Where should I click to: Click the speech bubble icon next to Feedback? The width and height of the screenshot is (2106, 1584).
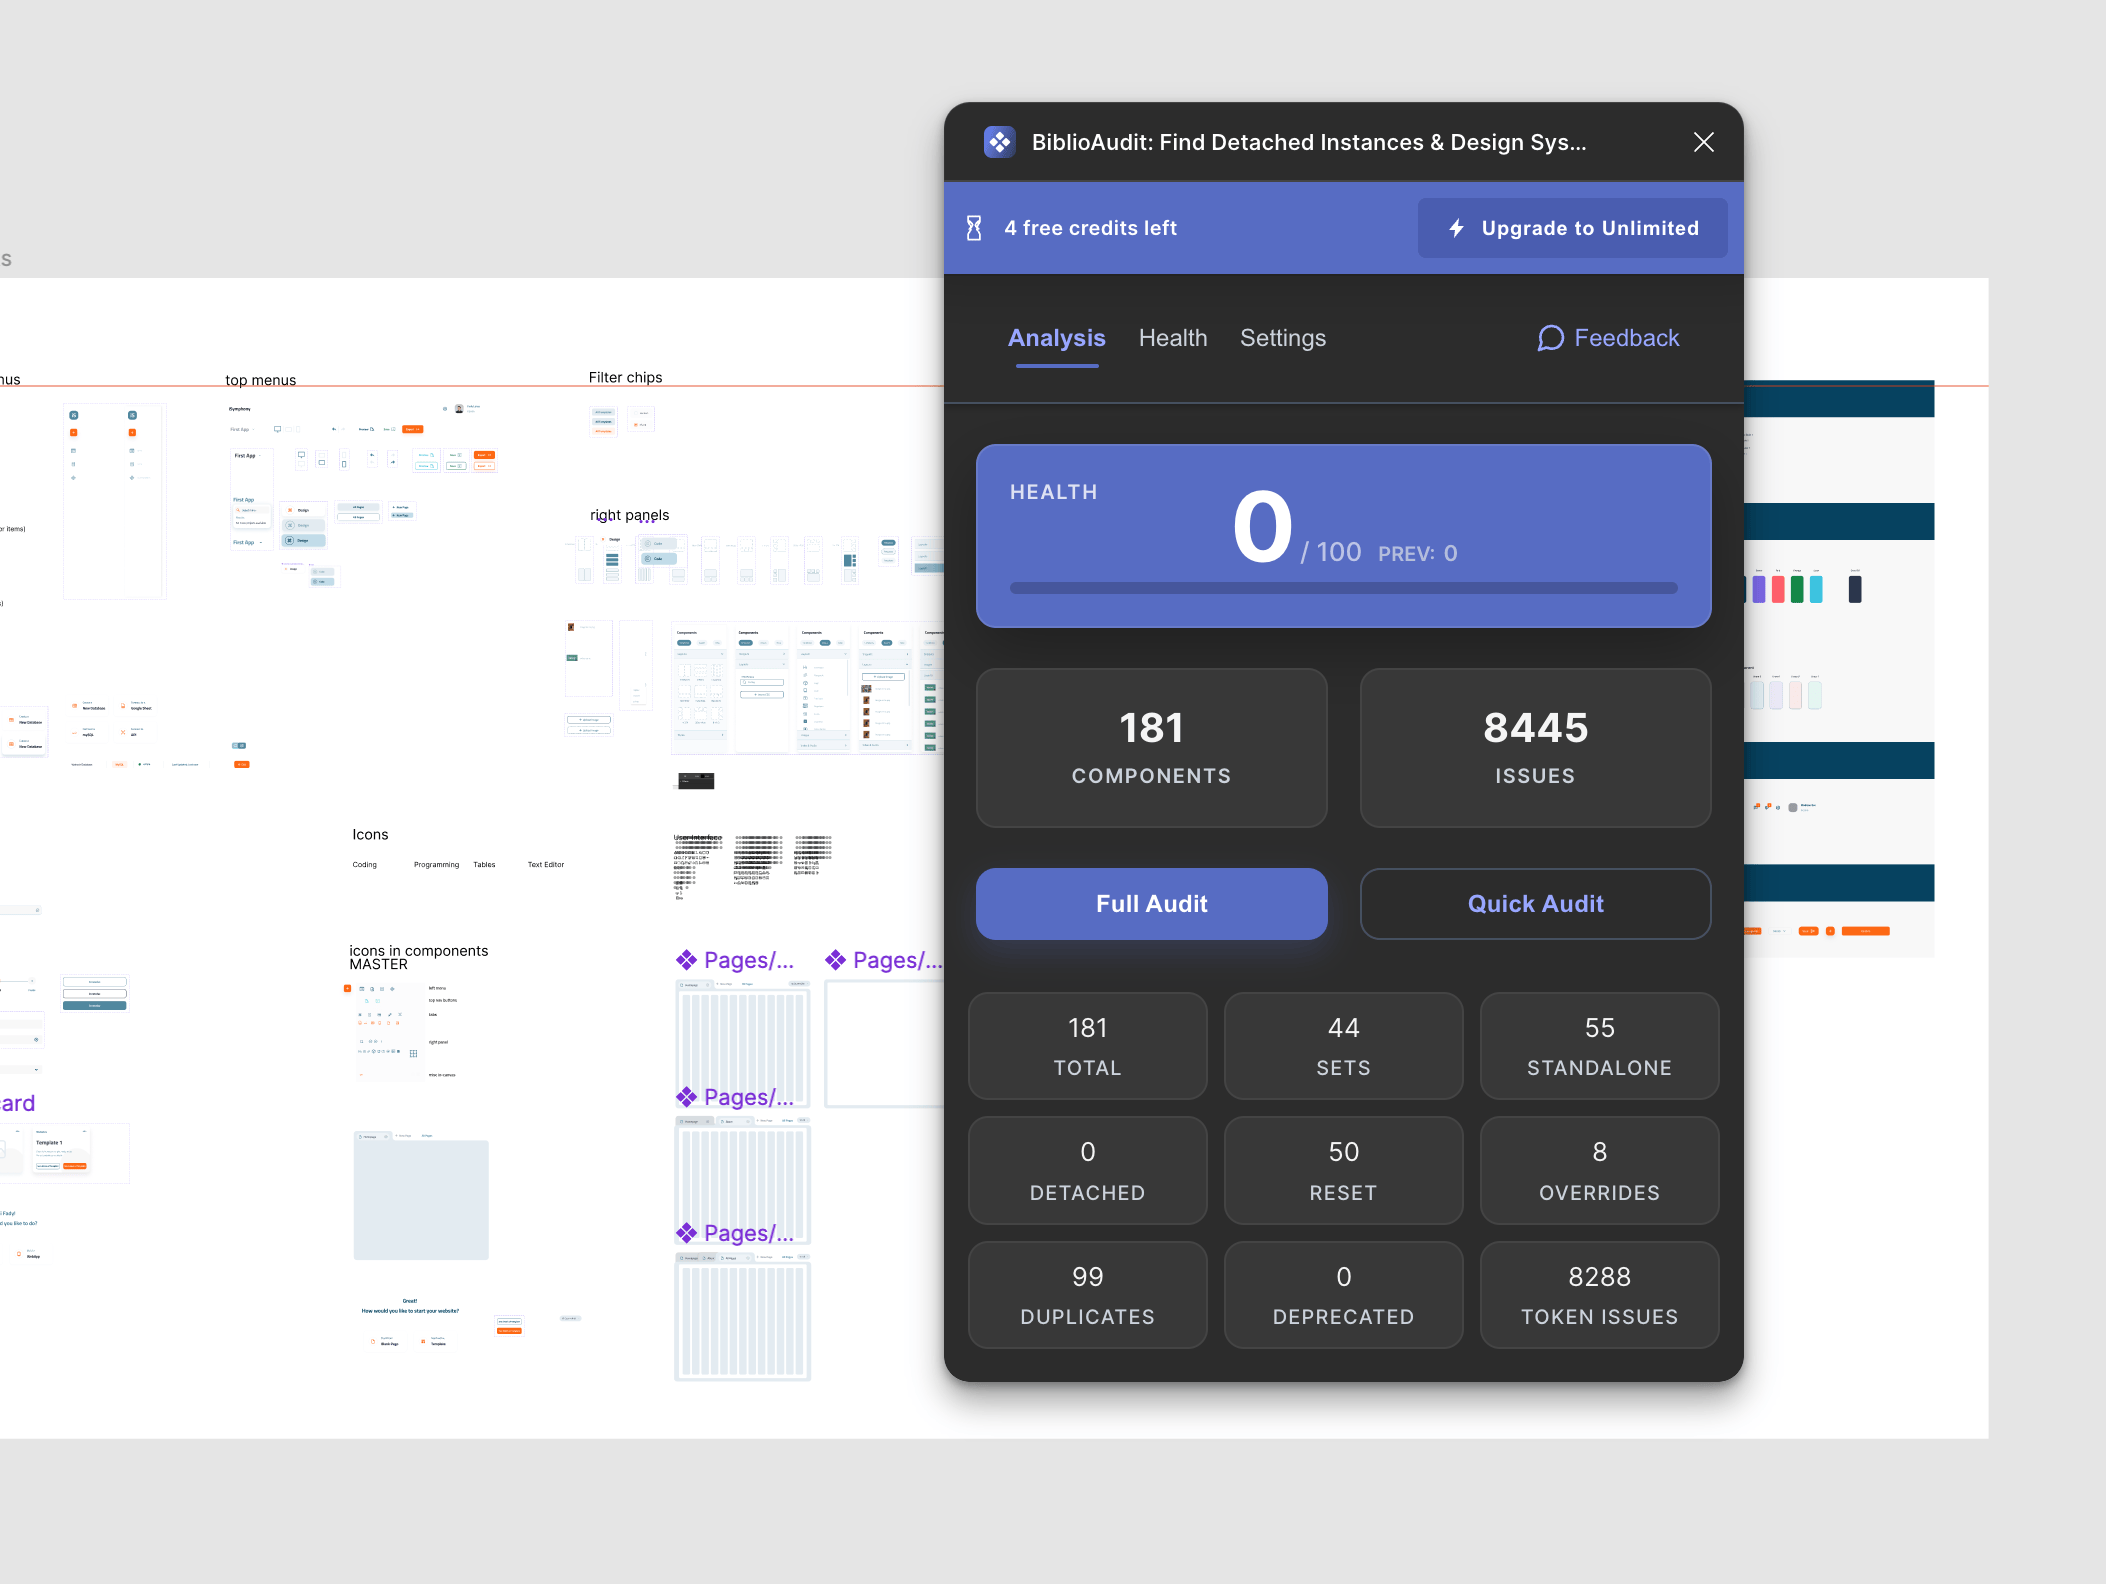(x=1550, y=338)
